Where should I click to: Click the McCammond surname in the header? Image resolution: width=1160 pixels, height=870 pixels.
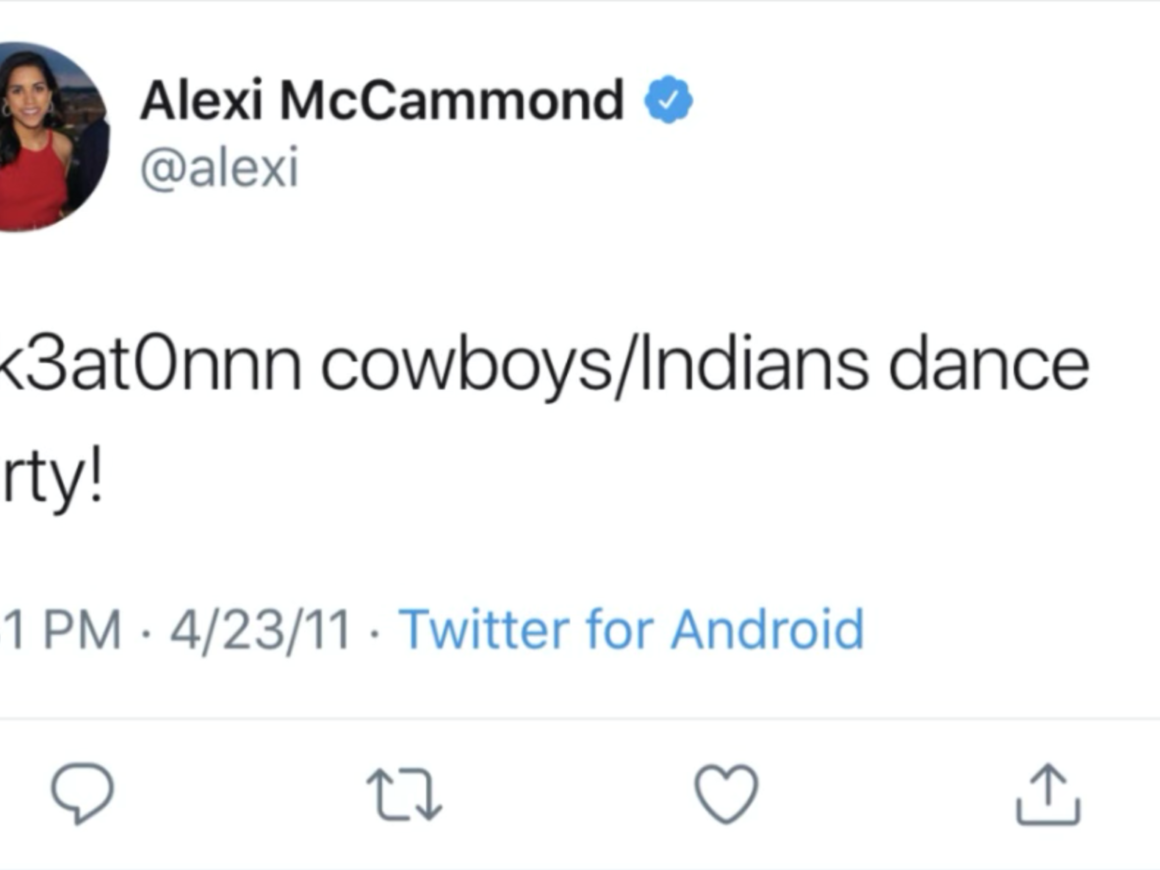point(452,101)
